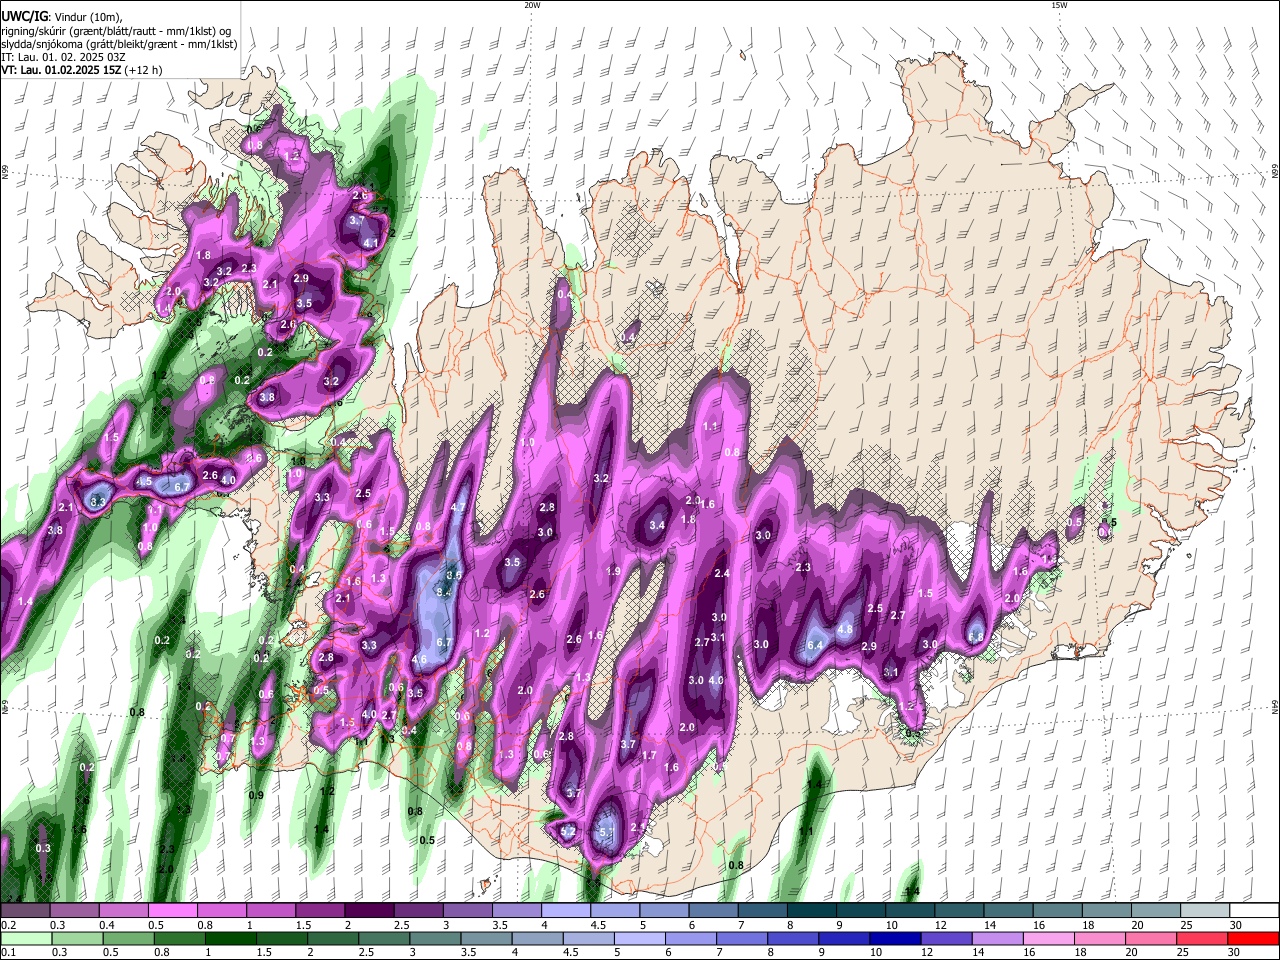Click the dark purple swatch labeled 2, upper legend row

[x=369, y=911]
